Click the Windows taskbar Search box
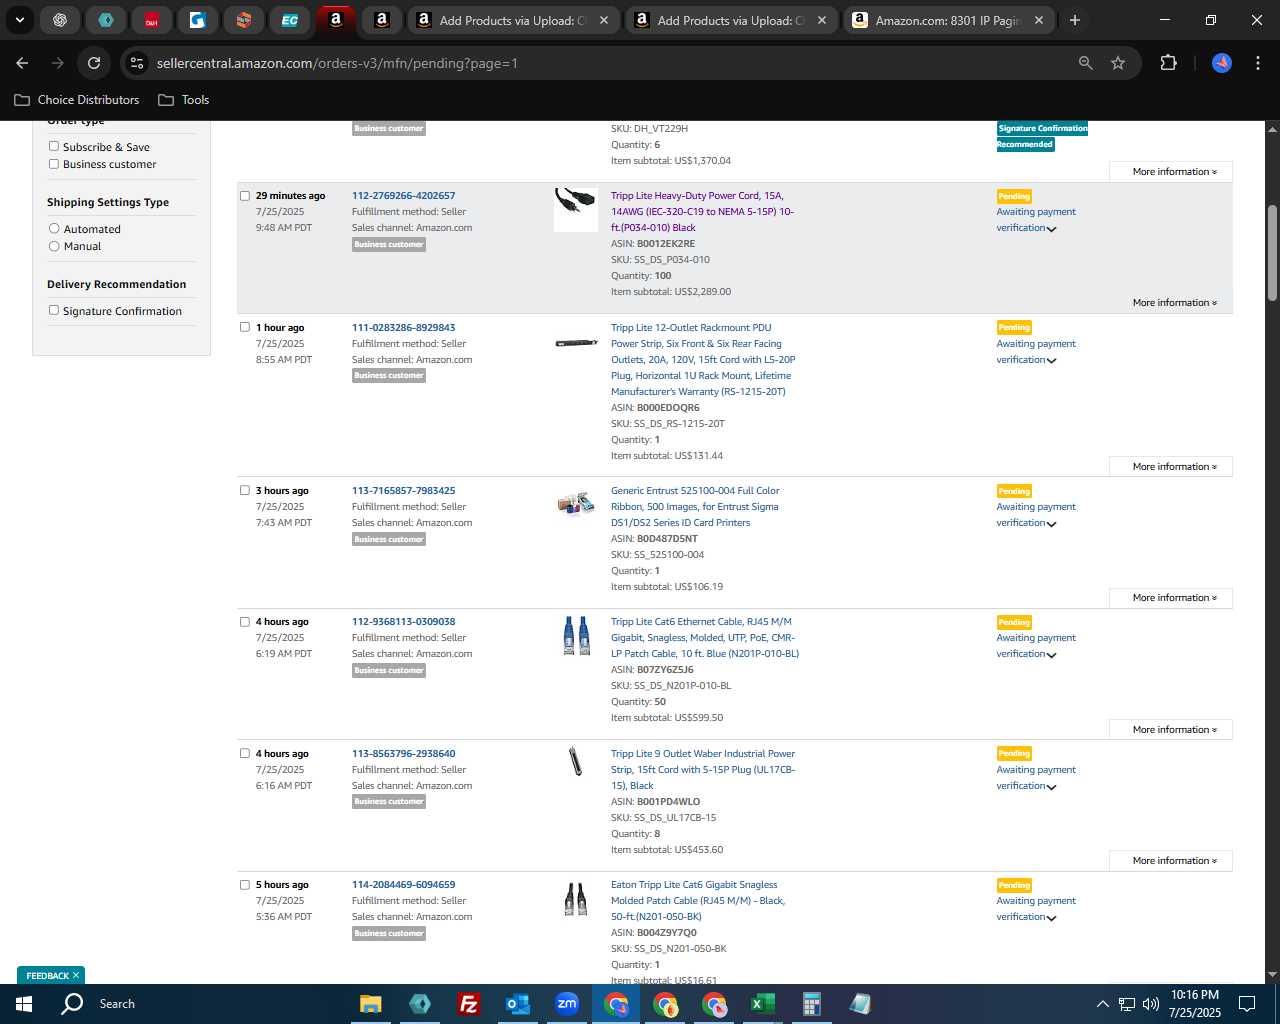The height and width of the screenshot is (1024, 1280). click(117, 1004)
